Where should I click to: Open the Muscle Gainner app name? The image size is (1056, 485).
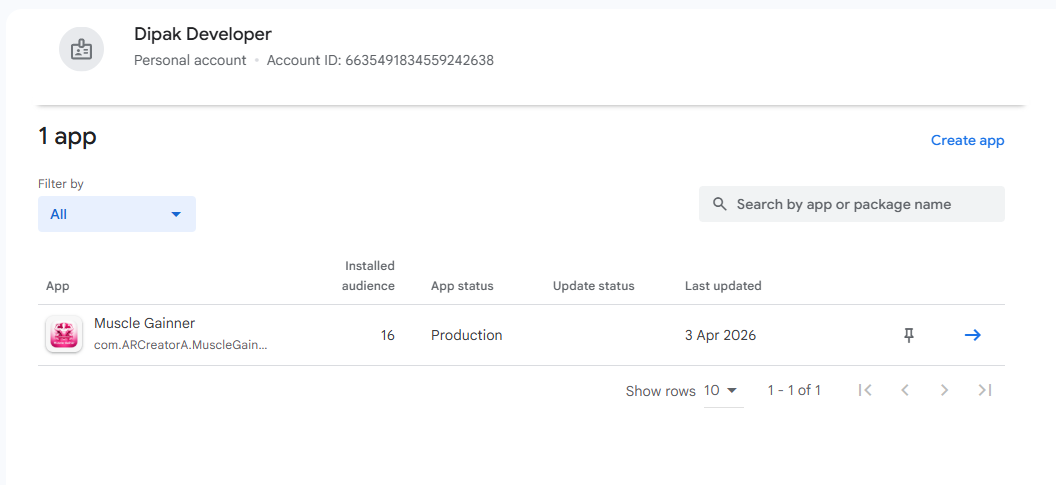[x=144, y=323]
